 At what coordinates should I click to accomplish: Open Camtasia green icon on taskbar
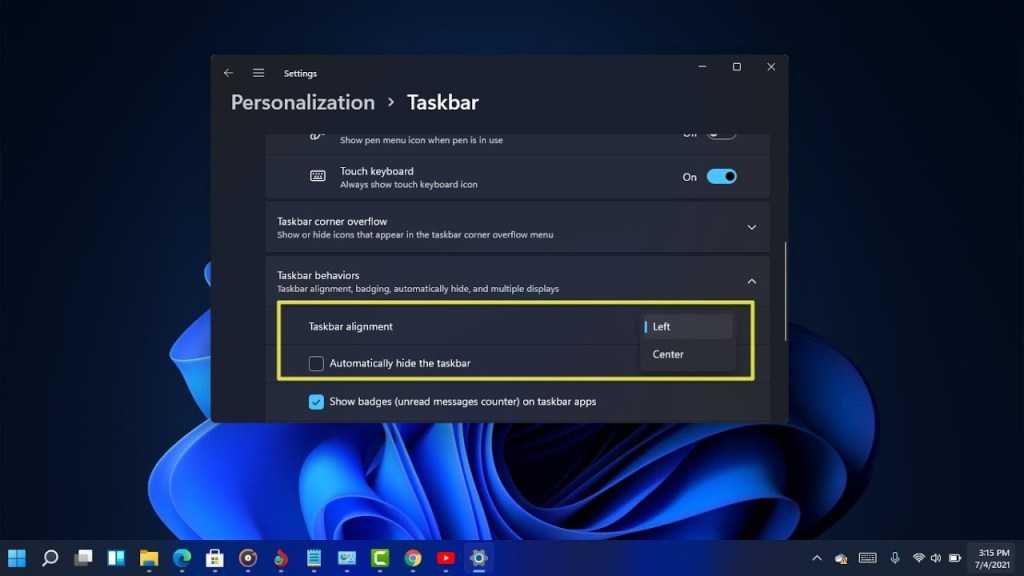380,558
